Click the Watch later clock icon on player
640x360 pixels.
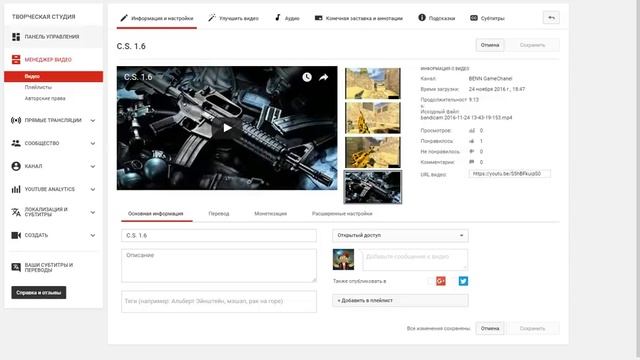[x=307, y=77]
